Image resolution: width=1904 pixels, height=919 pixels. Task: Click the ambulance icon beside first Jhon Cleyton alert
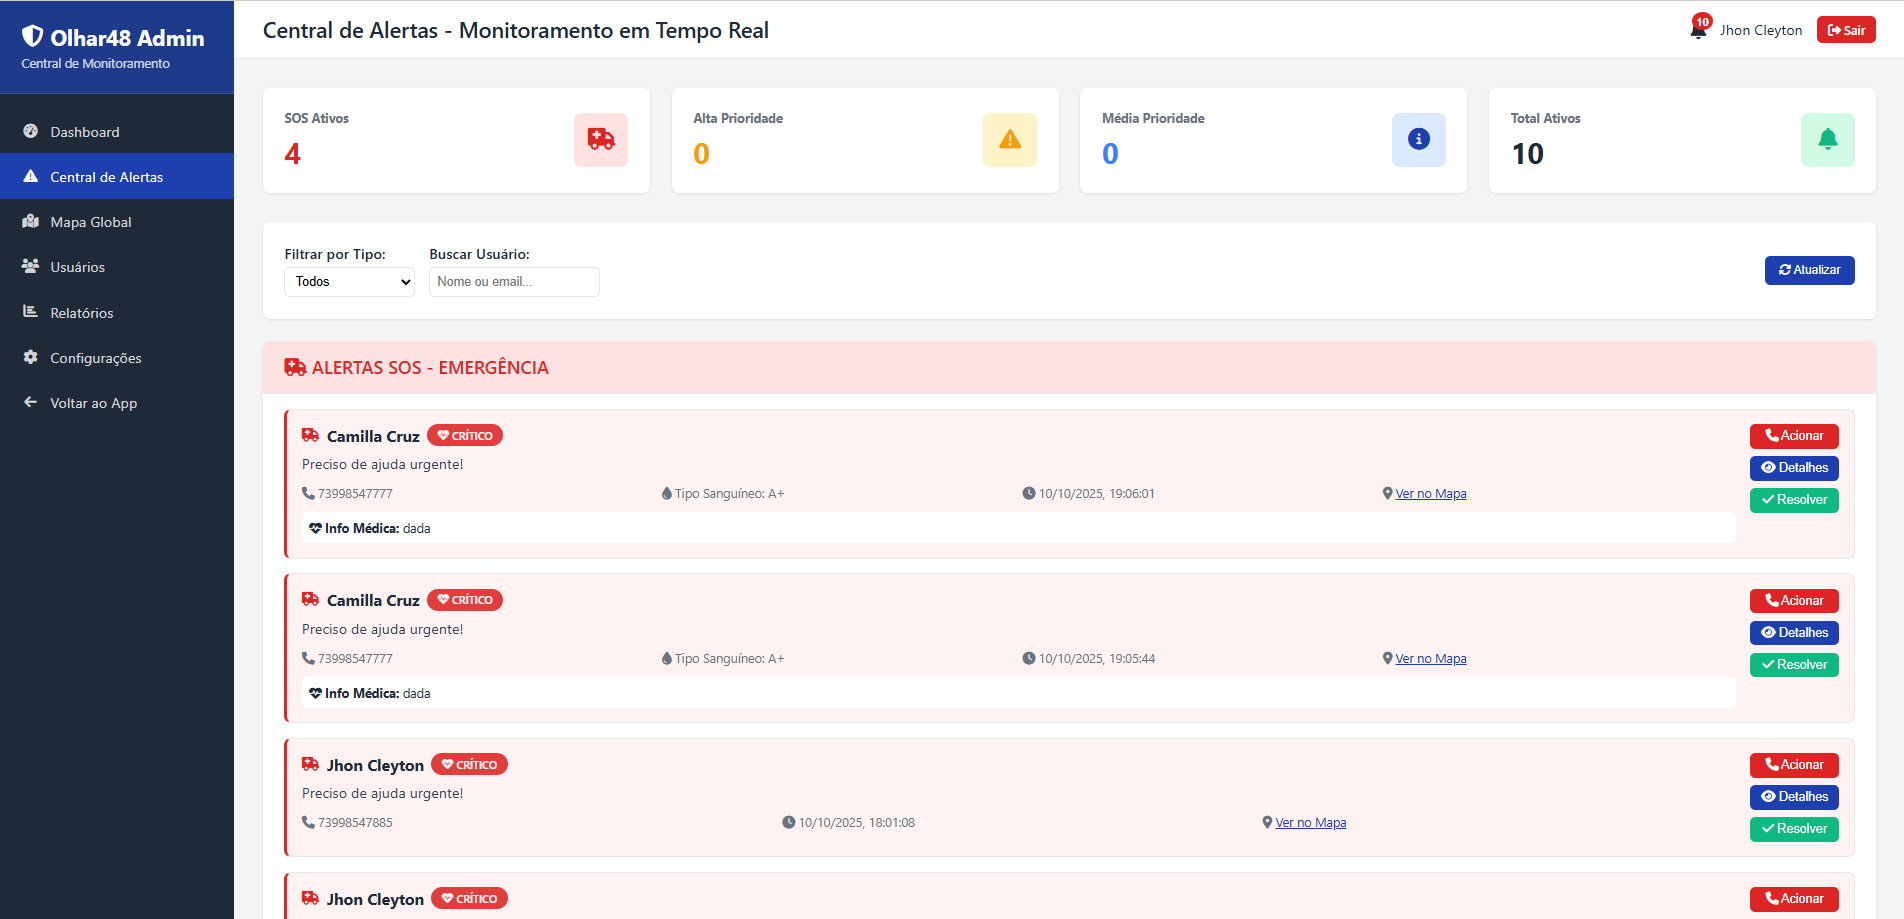310,765
